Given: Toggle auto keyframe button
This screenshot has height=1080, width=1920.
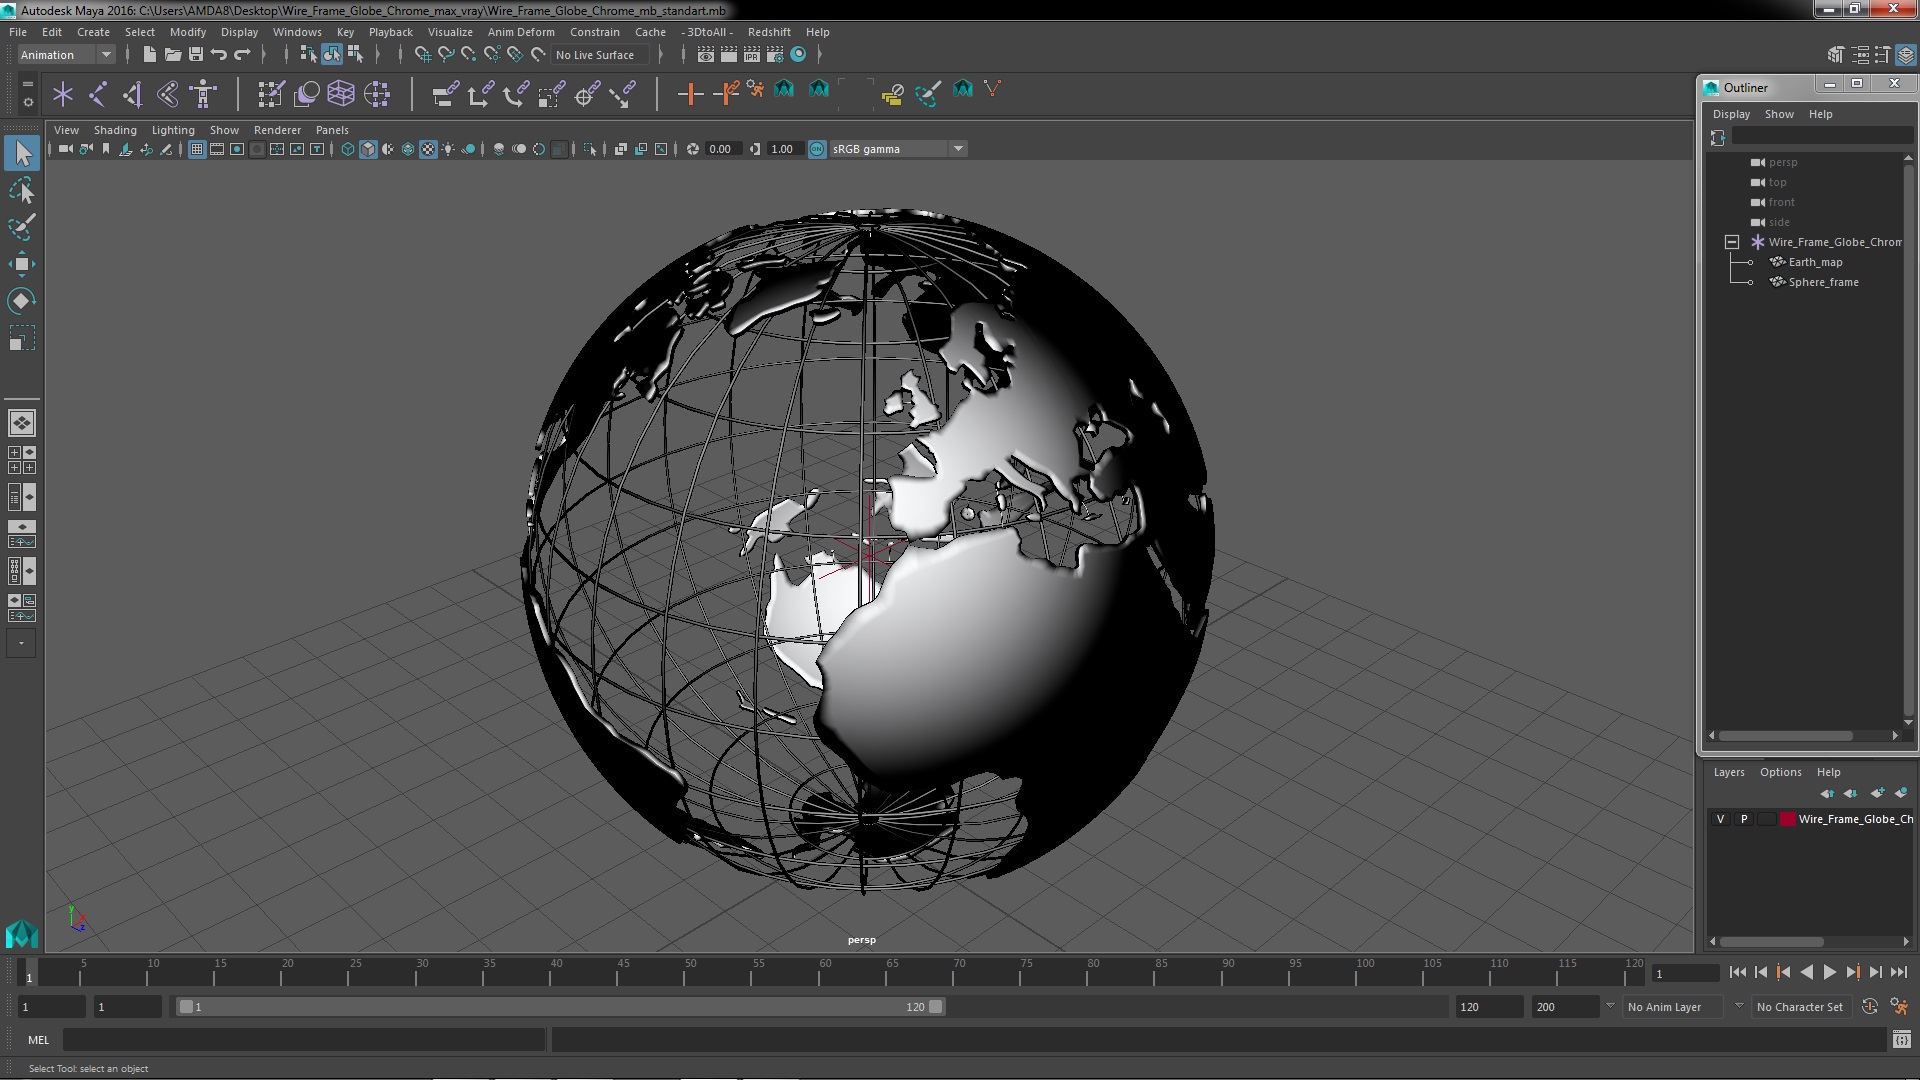Looking at the screenshot, I should point(1869,1007).
